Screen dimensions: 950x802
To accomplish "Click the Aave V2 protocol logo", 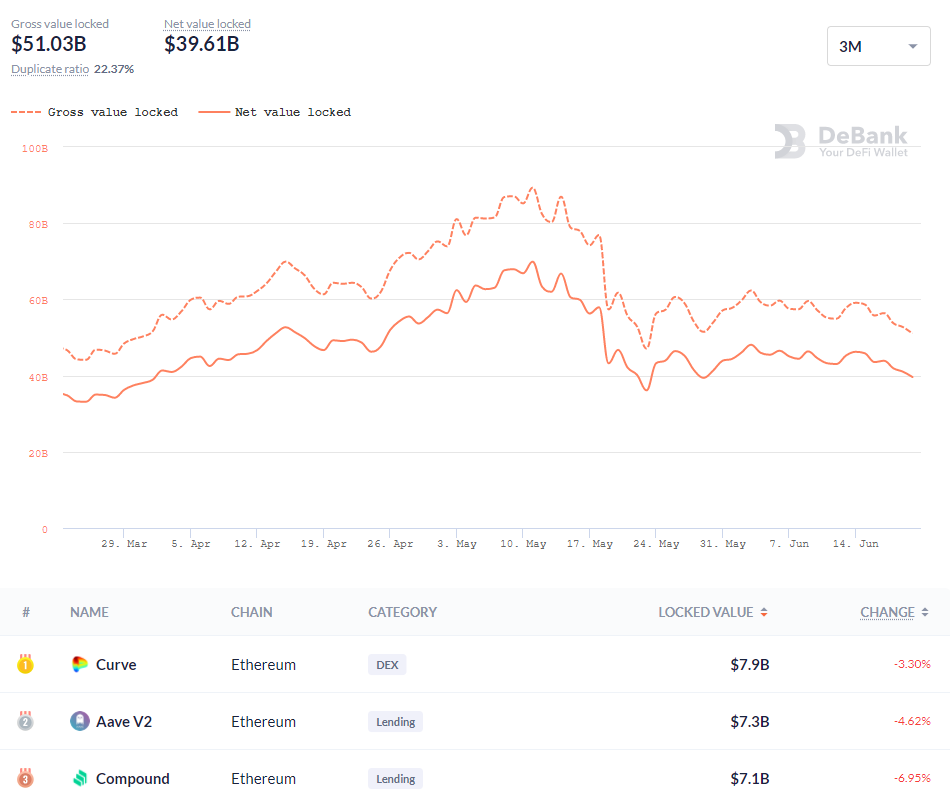I will 80,721.
